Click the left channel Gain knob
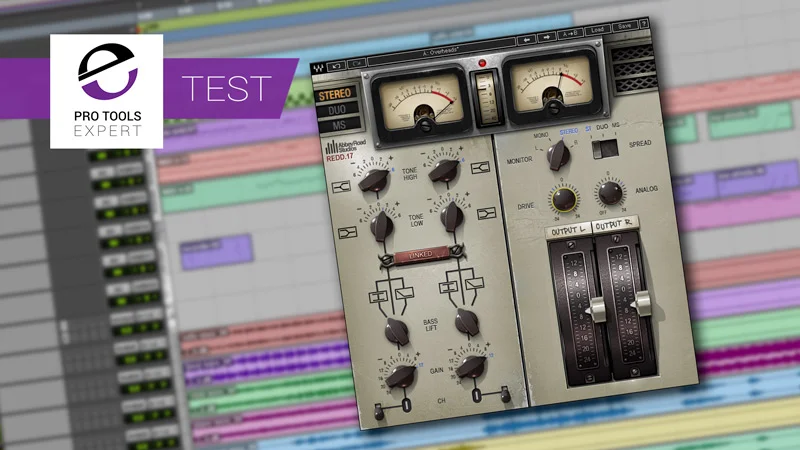This screenshot has height=450, width=800. (x=401, y=376)
